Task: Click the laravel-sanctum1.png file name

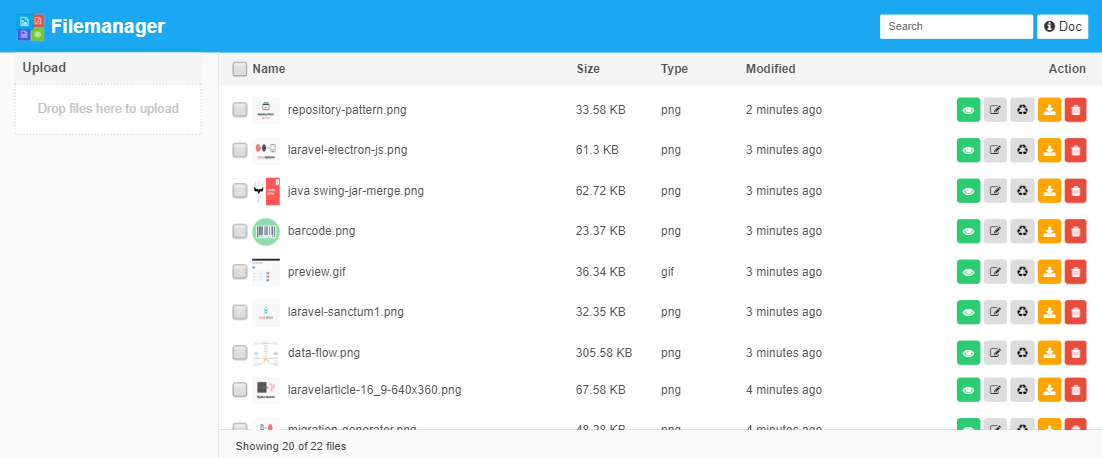Action: (345, 312)
